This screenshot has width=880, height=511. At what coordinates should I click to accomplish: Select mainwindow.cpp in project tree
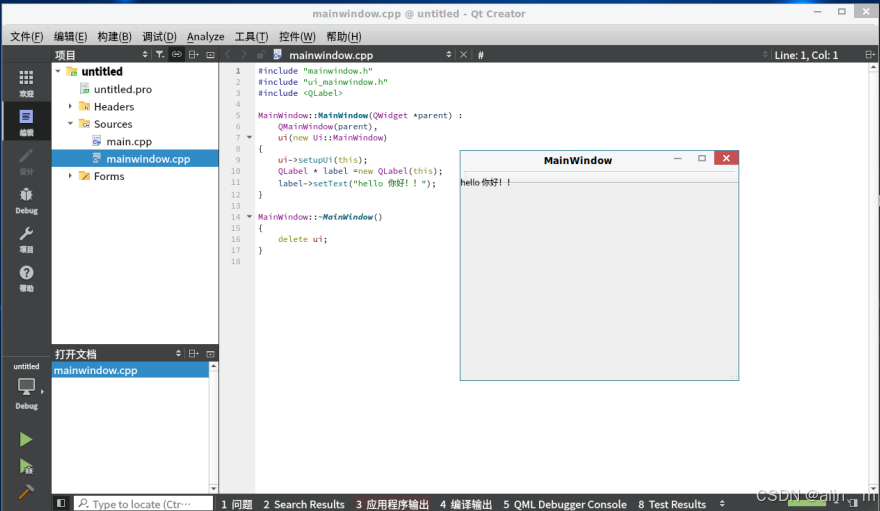[x=135, y=158]
